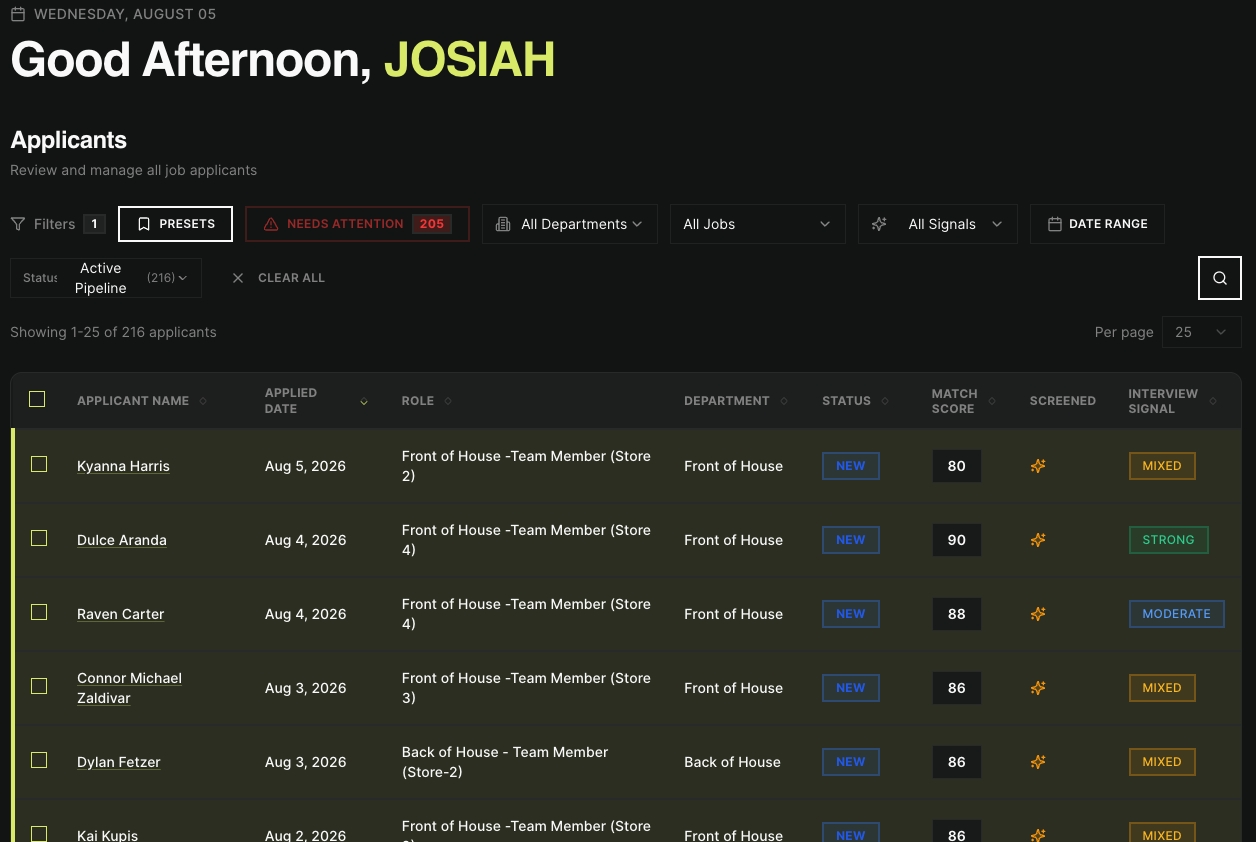Open Raven Carter applicant link
The height and width of the screenshot is (842, 1256).
pyautogui.click(x=121, y=614)
